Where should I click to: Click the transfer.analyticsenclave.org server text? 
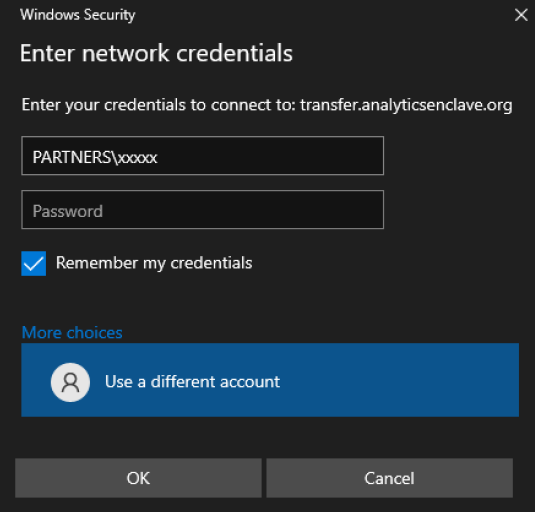tap(406, 105)
